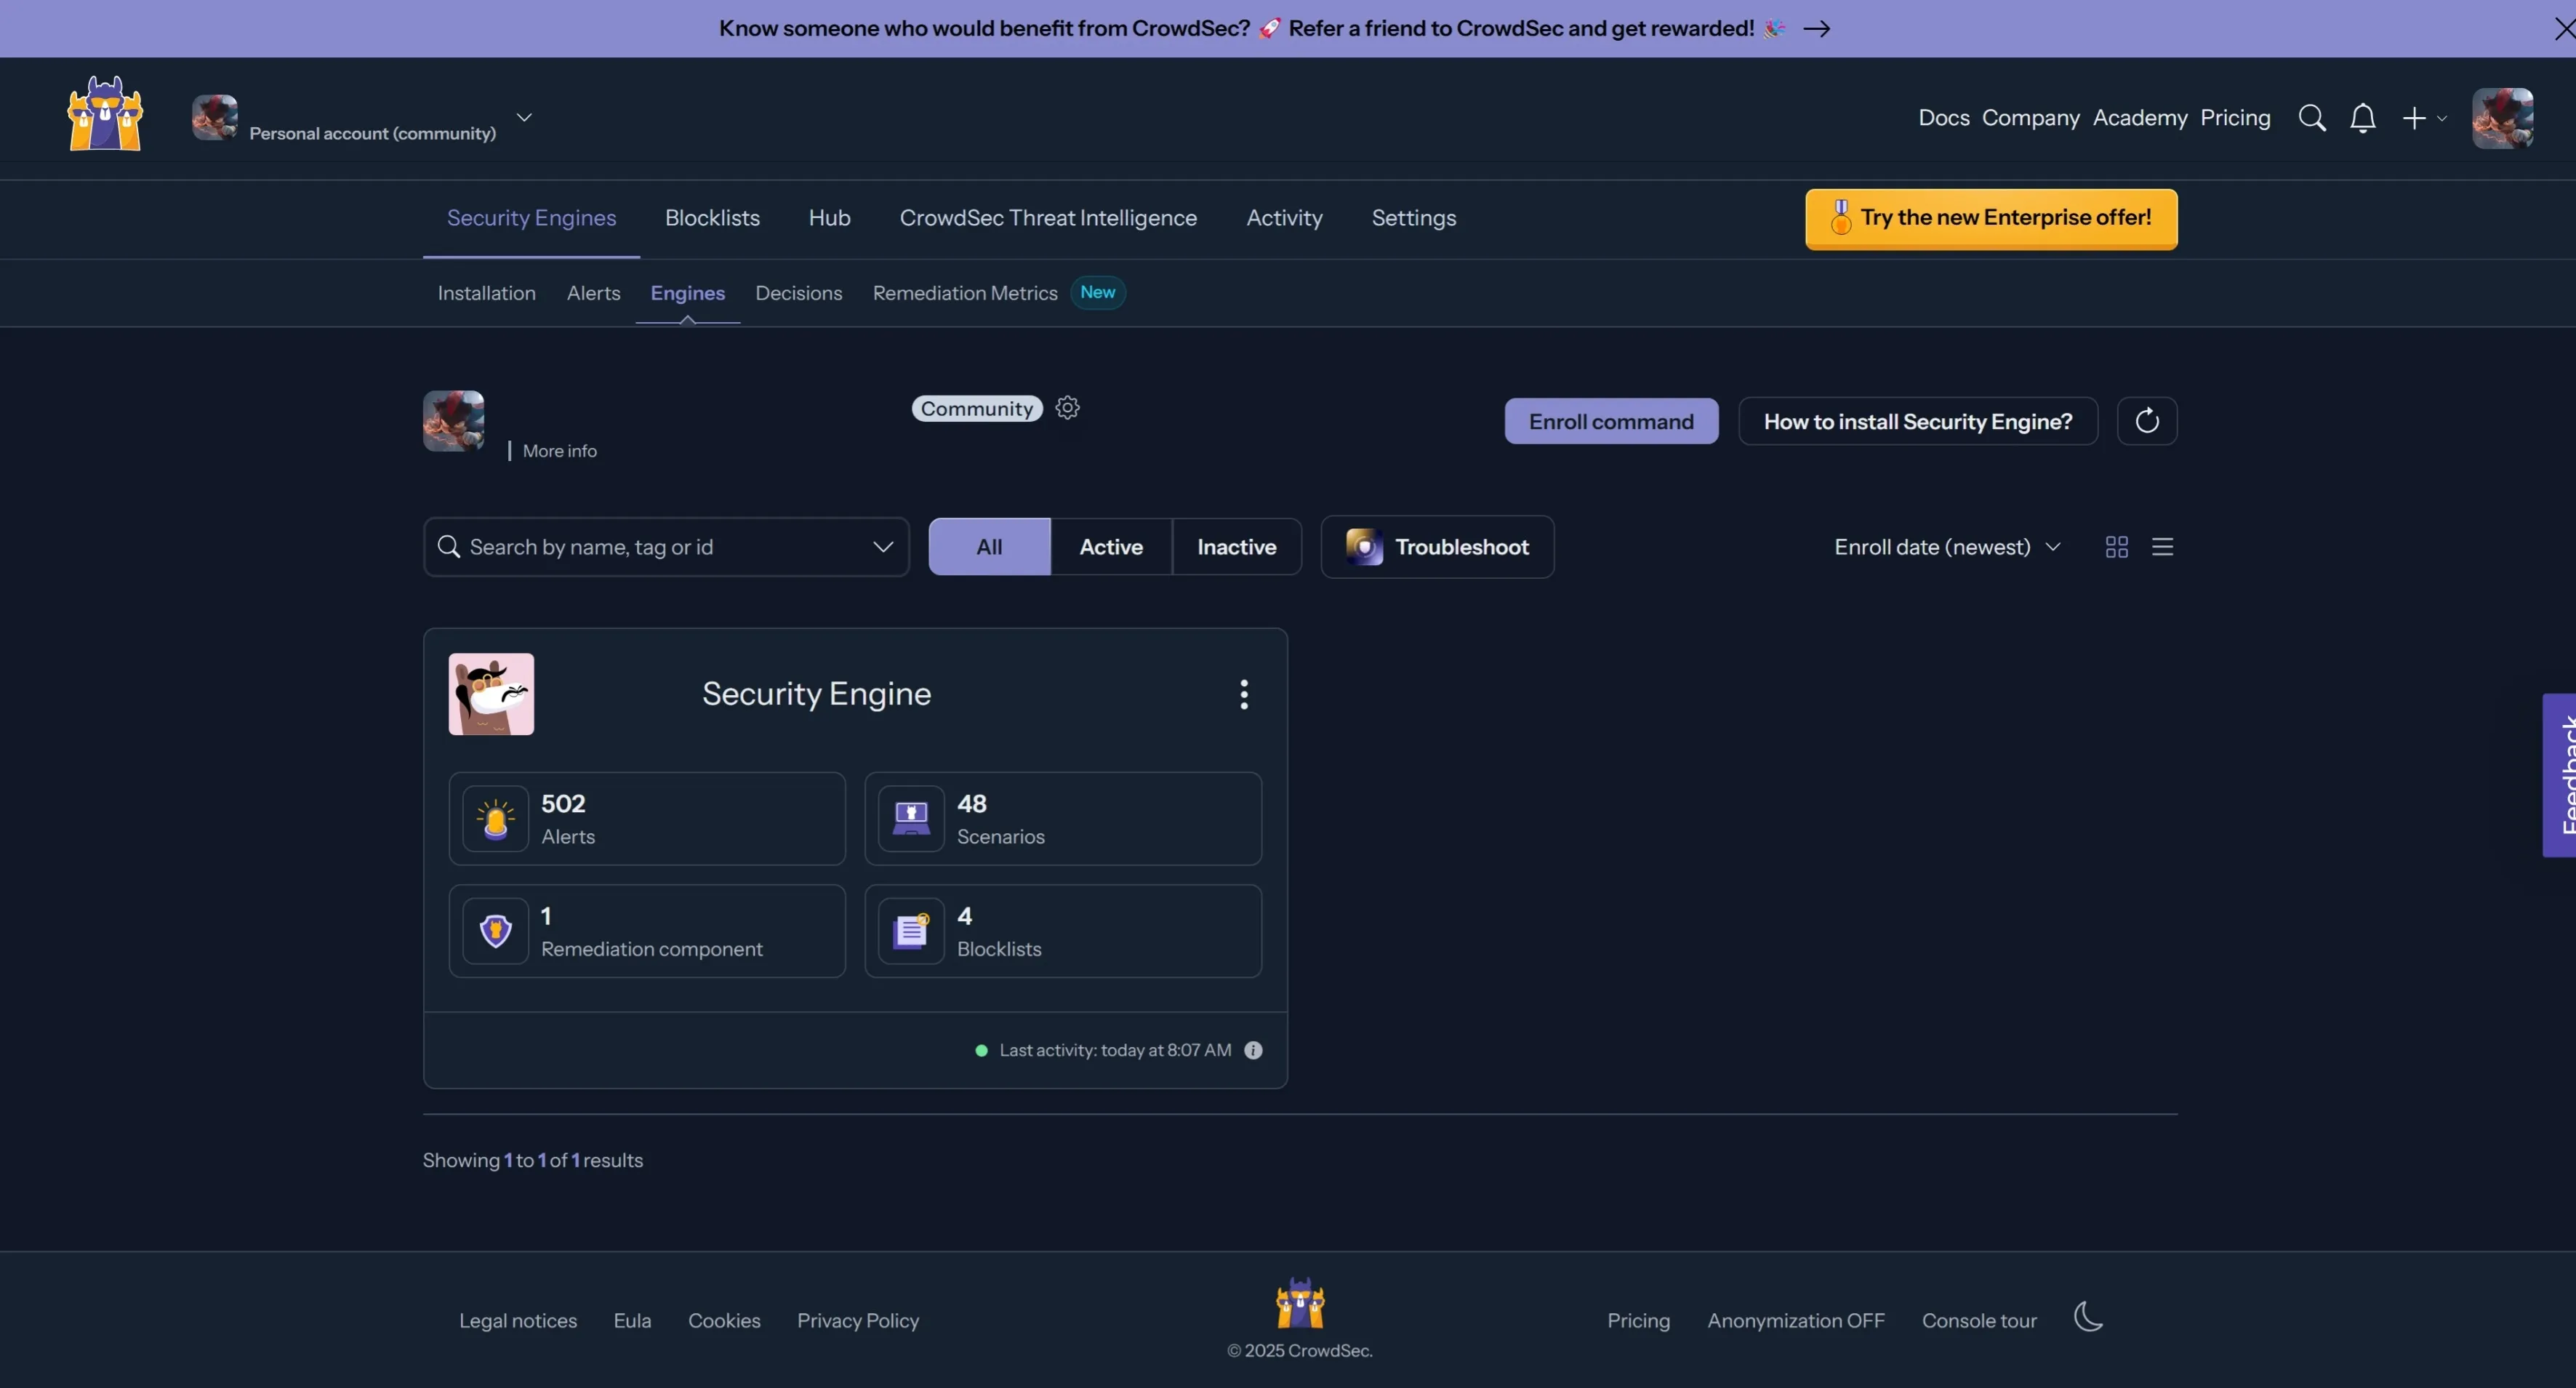The width and height of the screenshot is (2576, 1388).
Task: Select the Engines sub-tab
Action: point(687,293)
